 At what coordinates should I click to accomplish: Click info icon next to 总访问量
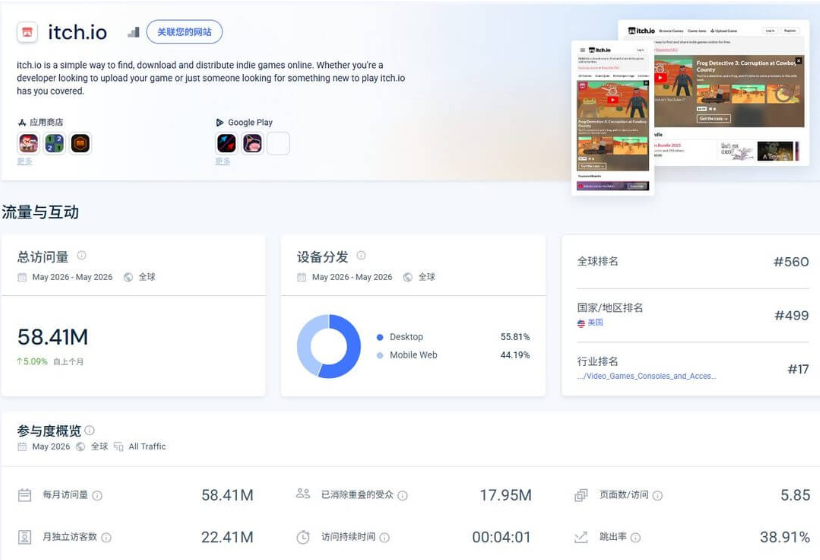pos(82,255)
